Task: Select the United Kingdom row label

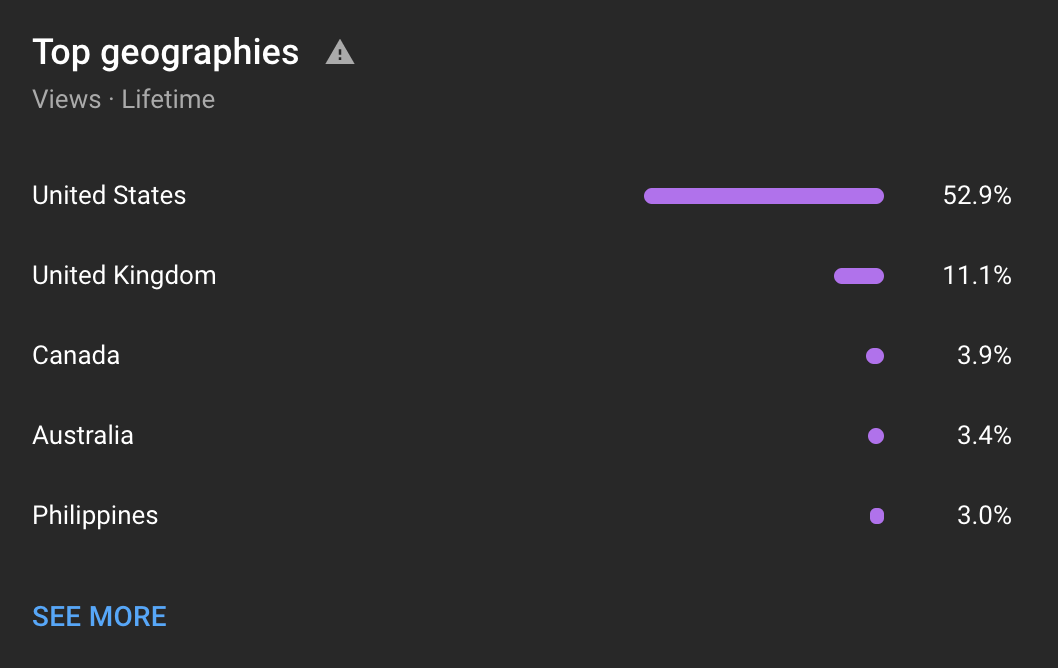Action: [x=124, y=275]
